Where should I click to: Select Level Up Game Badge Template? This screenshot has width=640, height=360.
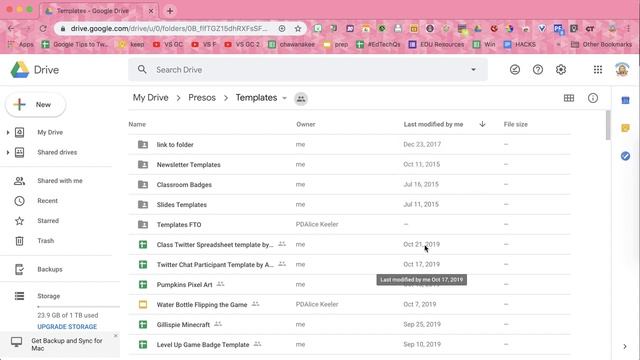coord(349,344)
